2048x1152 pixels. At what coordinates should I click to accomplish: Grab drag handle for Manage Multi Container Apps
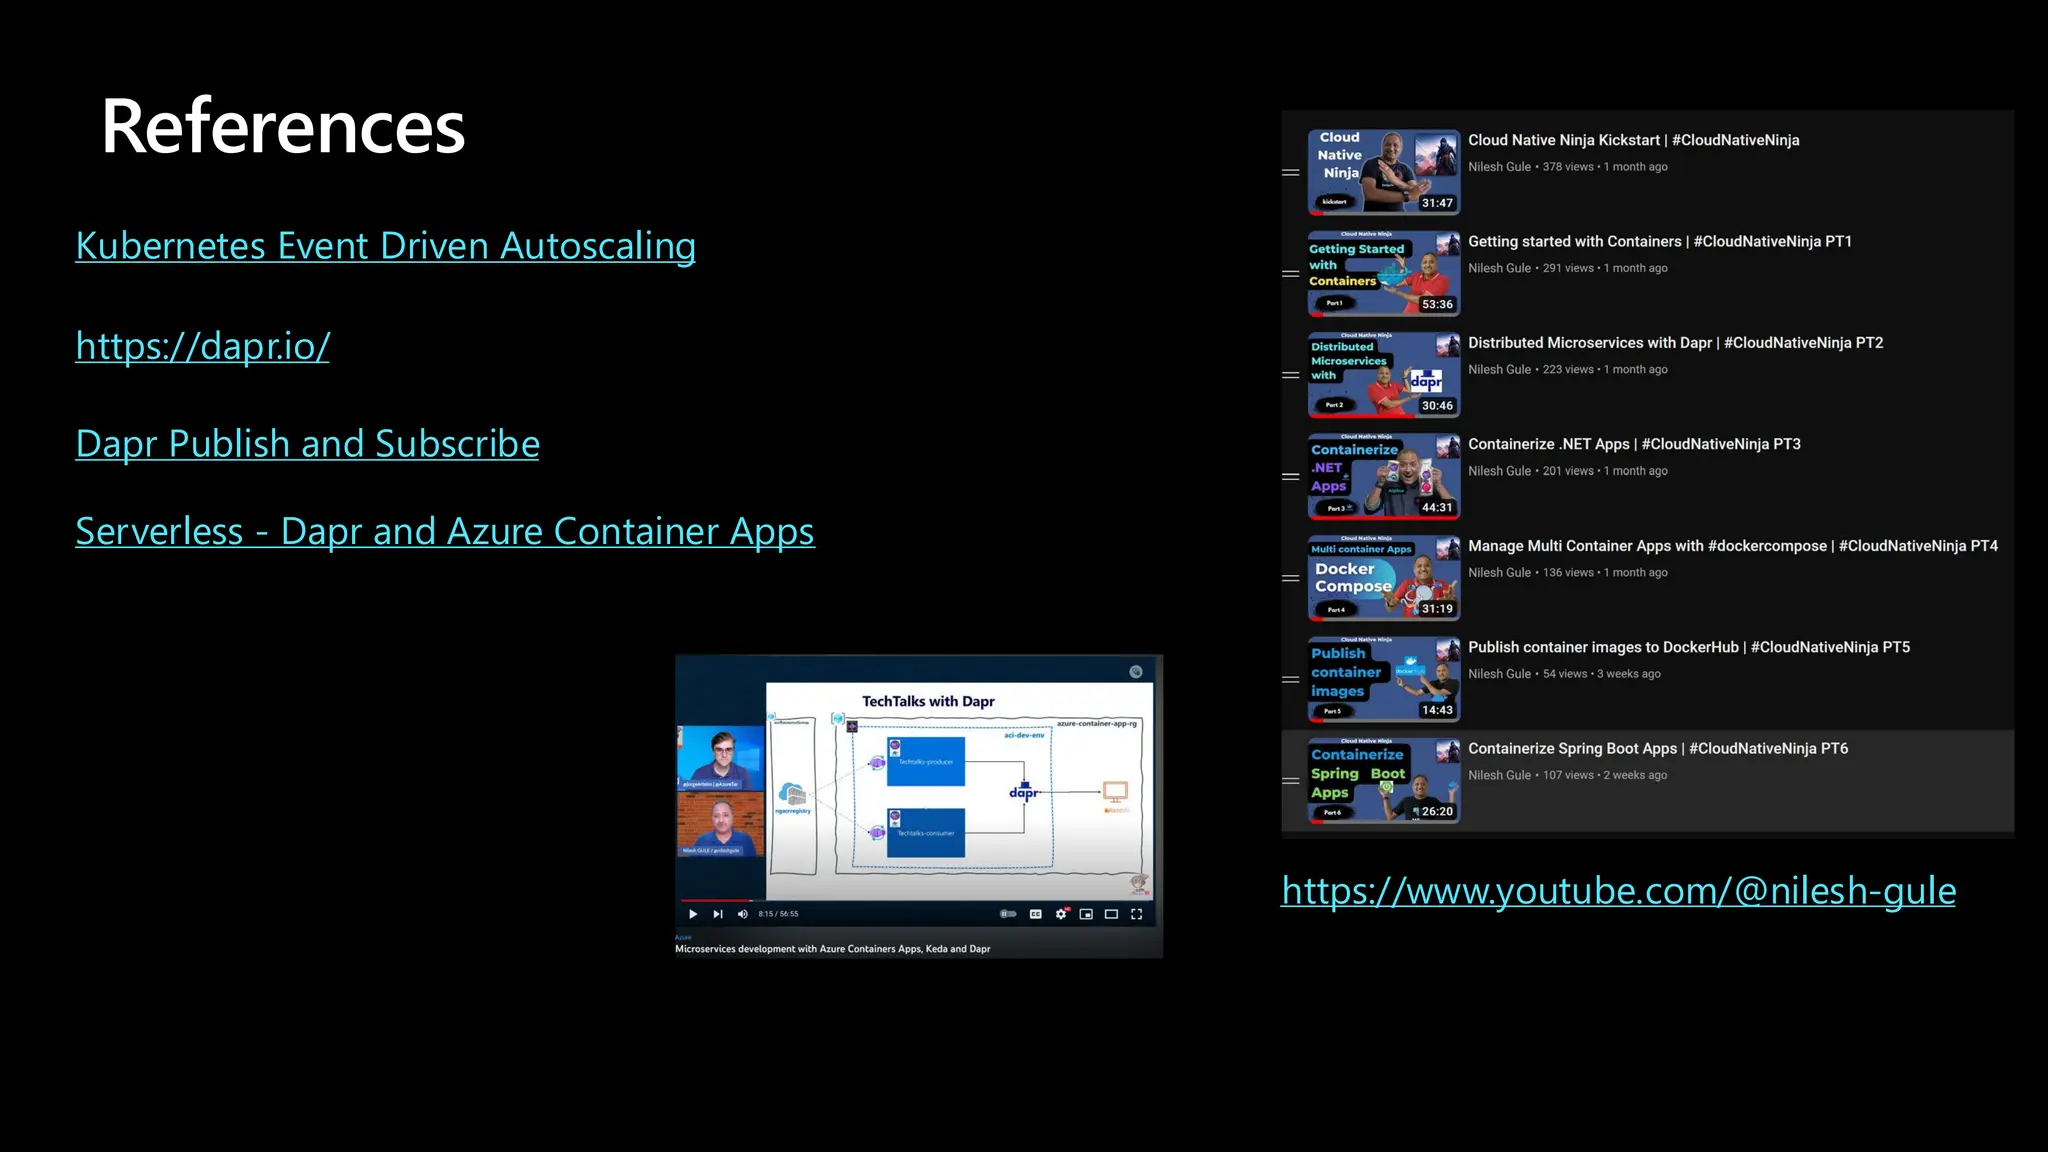pyautogui.click(x=1291, y=578)
